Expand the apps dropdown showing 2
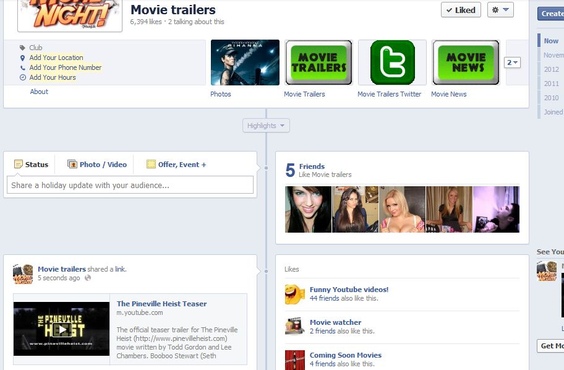This screenshot has height=370, width=564. point(512,63)
